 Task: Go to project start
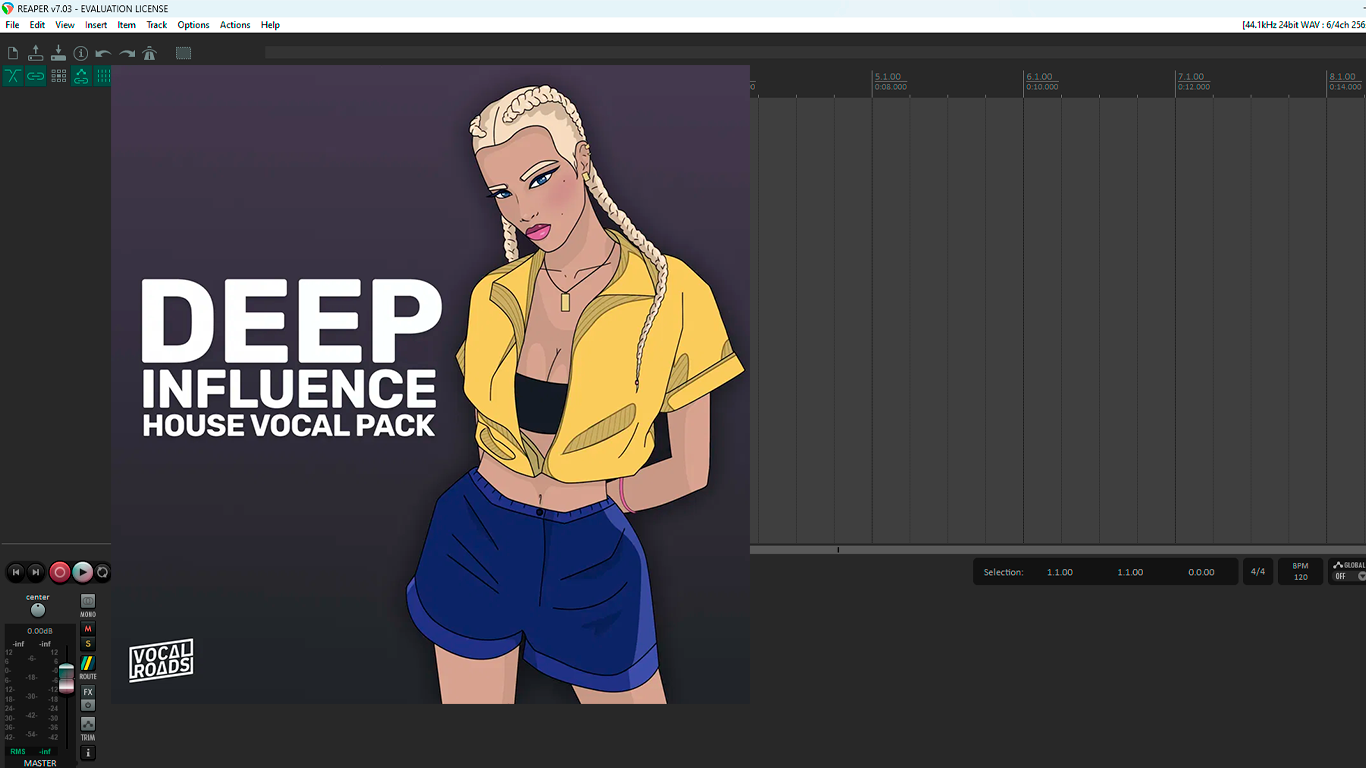tap(15, 572)
